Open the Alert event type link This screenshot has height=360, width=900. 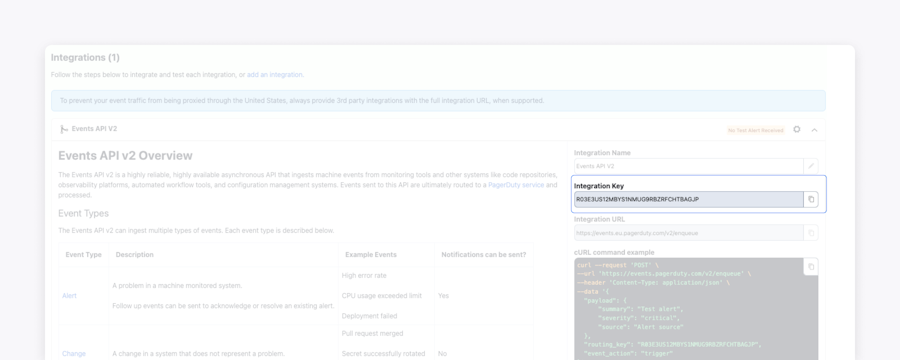pyautogui.click(x=69, y=296)
